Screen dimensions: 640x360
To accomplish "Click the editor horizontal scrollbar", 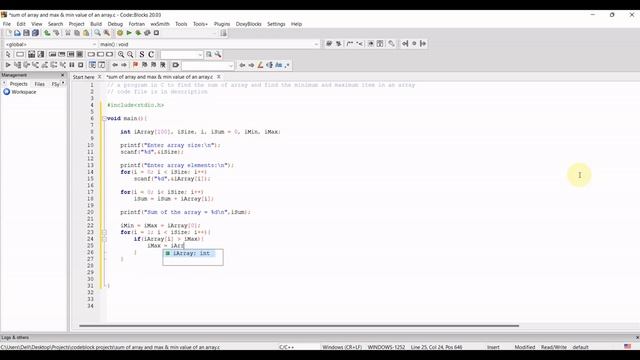I will coord(299,326).
